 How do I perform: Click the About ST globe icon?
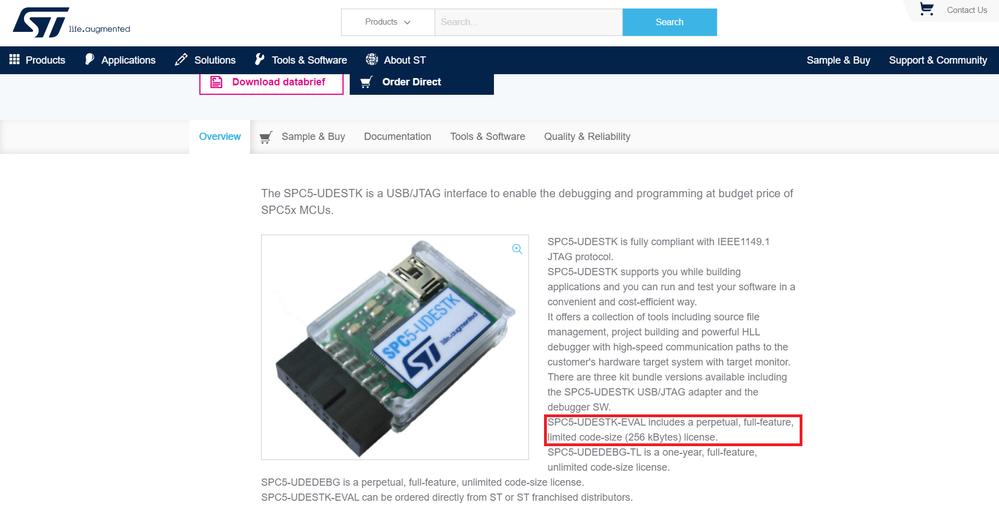click(372, 59)
